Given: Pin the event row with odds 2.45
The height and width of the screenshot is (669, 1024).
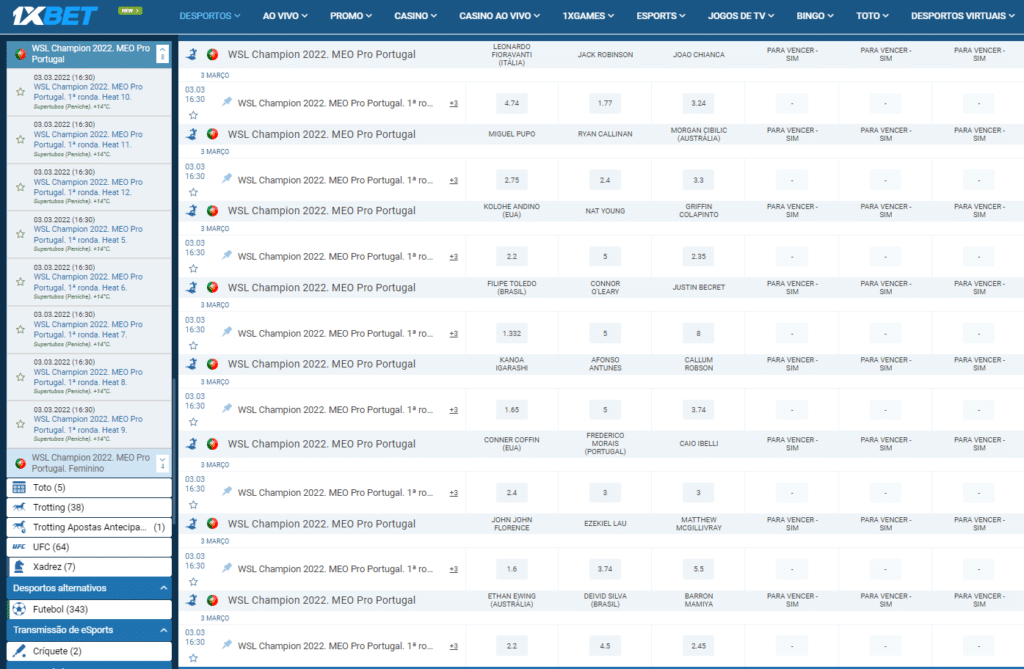Looking at the screenshot, I should [227, 644].
